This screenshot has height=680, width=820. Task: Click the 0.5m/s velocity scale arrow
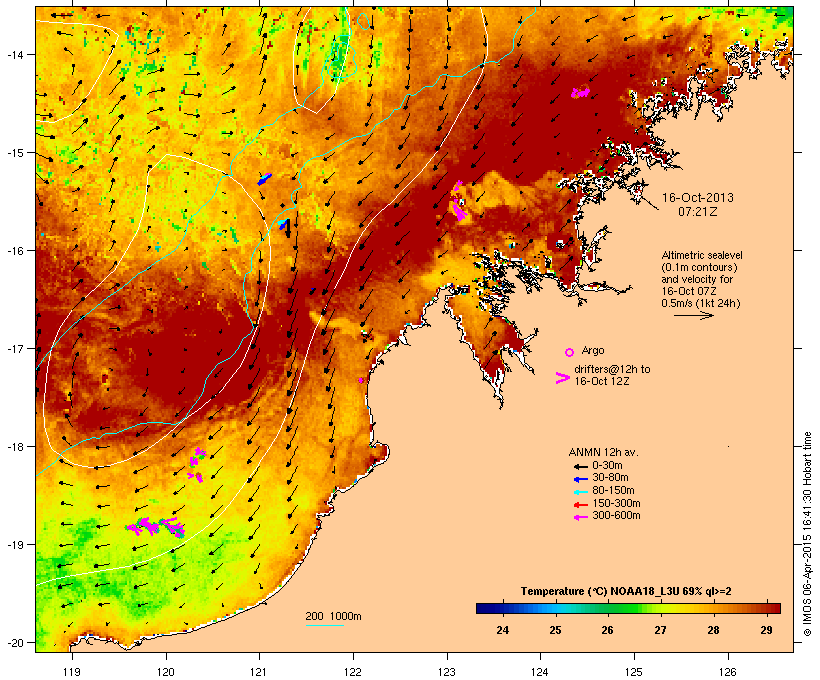click(693, 315)
